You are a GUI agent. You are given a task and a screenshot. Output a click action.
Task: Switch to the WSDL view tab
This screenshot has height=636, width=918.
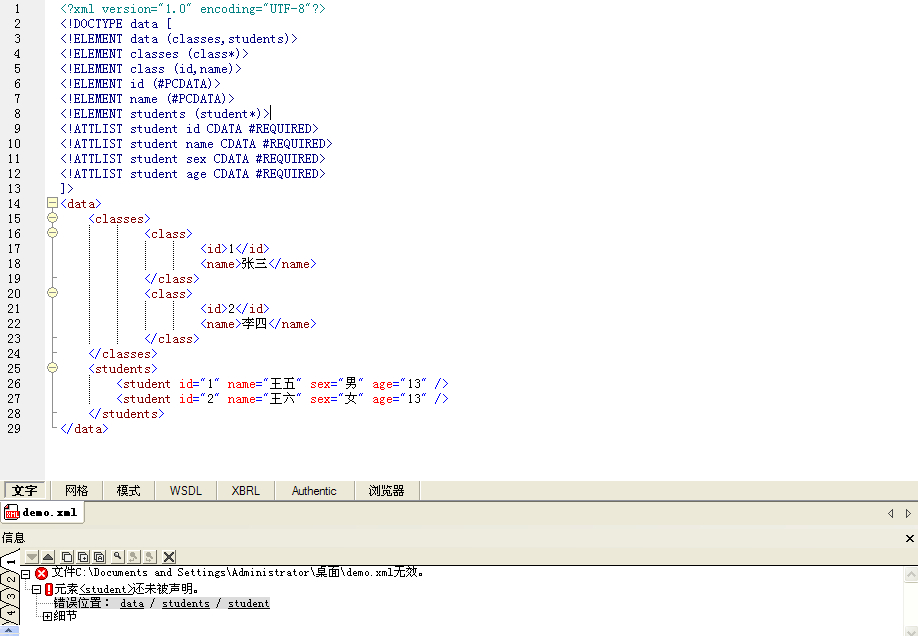pyautogui.click(x=186, y=491)
